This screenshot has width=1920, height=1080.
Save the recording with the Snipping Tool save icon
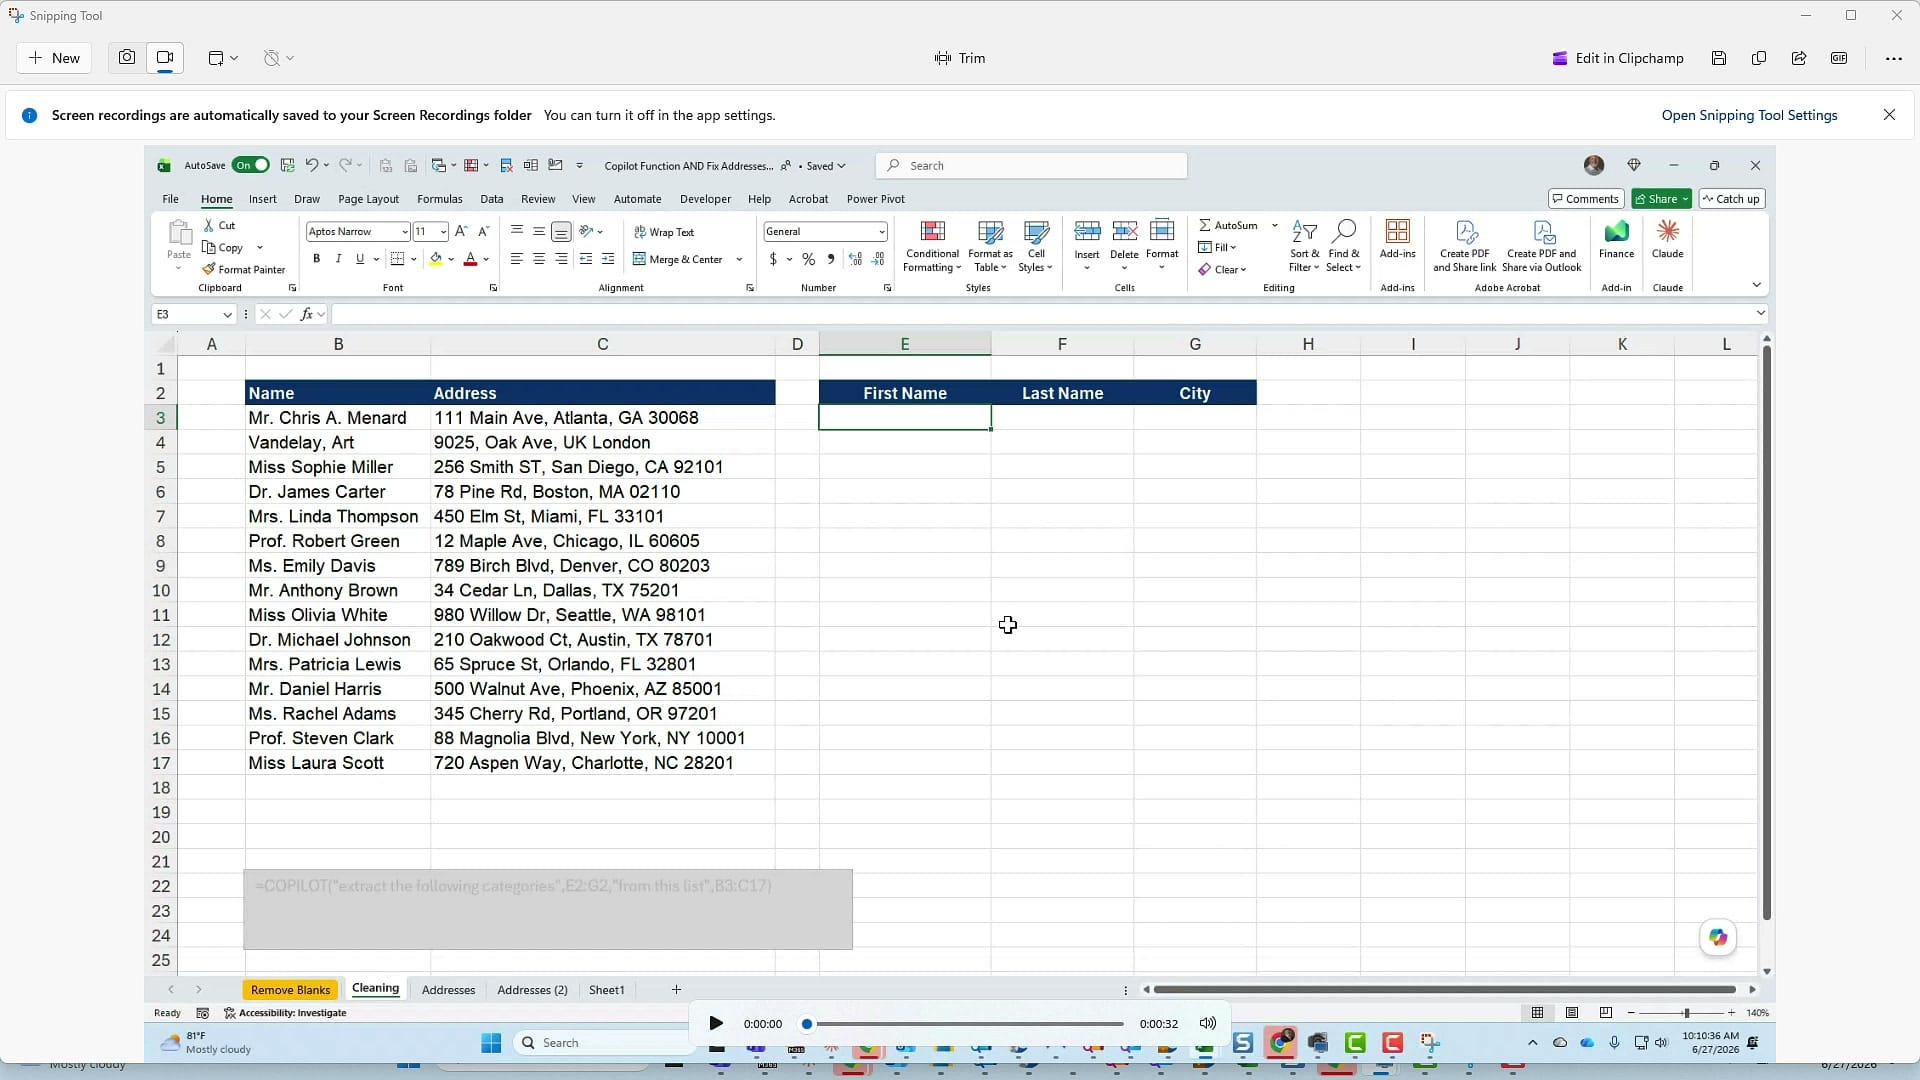[1719, 58]
